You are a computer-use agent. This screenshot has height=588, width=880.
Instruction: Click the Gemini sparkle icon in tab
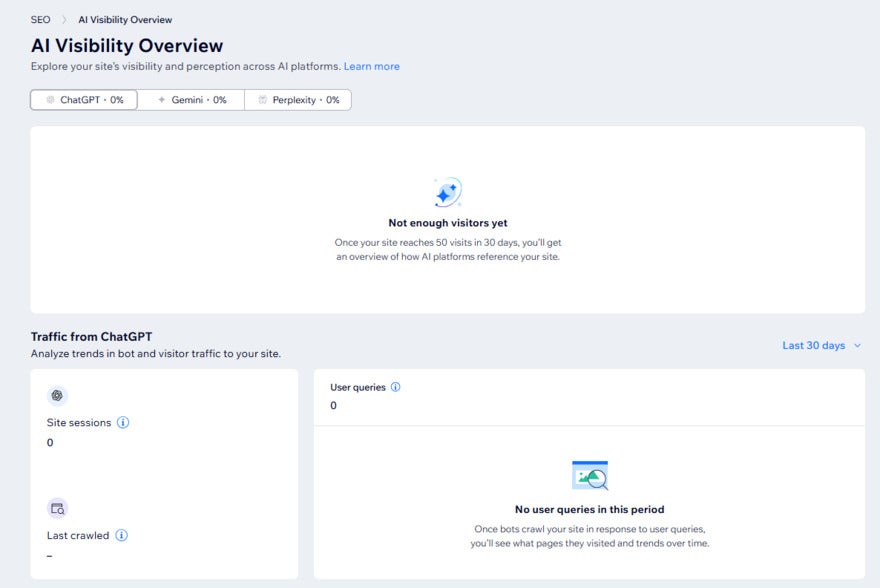pos(162,100)
